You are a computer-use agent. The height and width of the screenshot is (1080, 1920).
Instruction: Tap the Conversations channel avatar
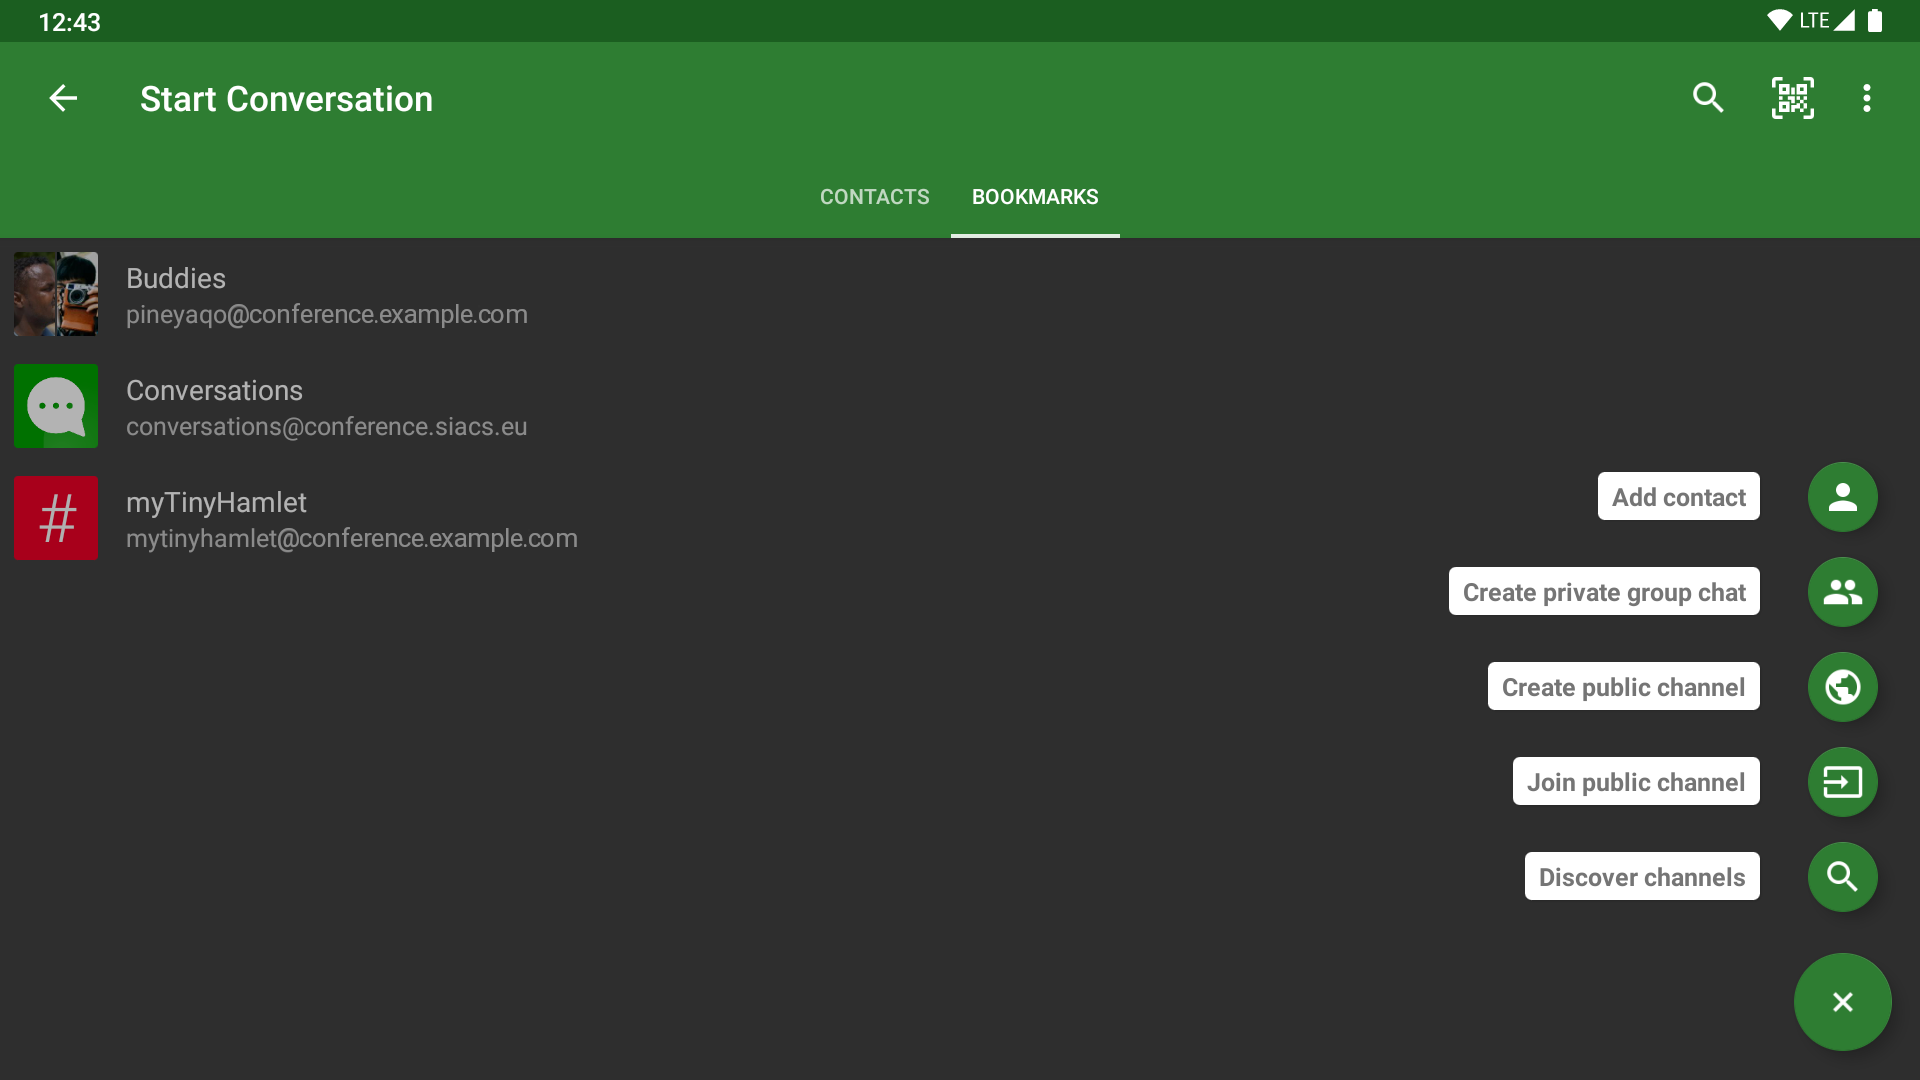(x=56, y=406)
